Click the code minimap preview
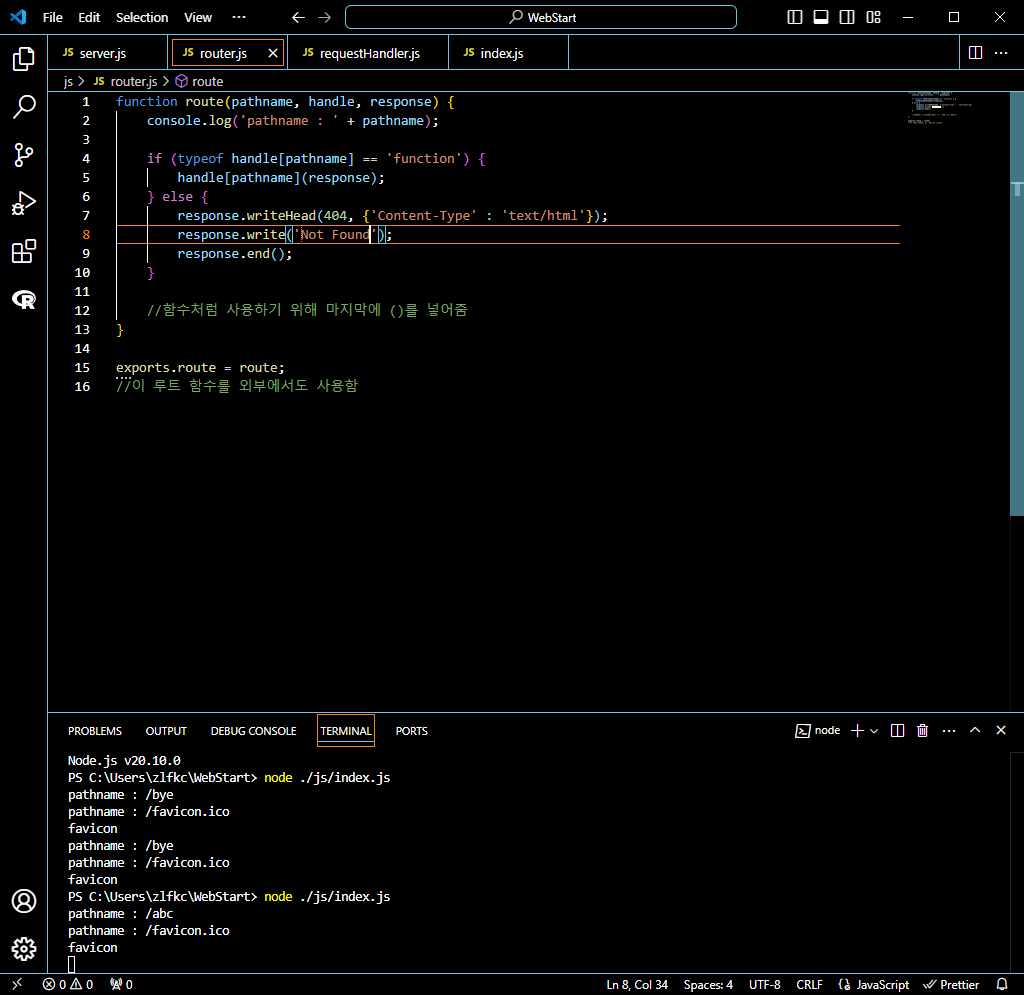 click(940, 108)
